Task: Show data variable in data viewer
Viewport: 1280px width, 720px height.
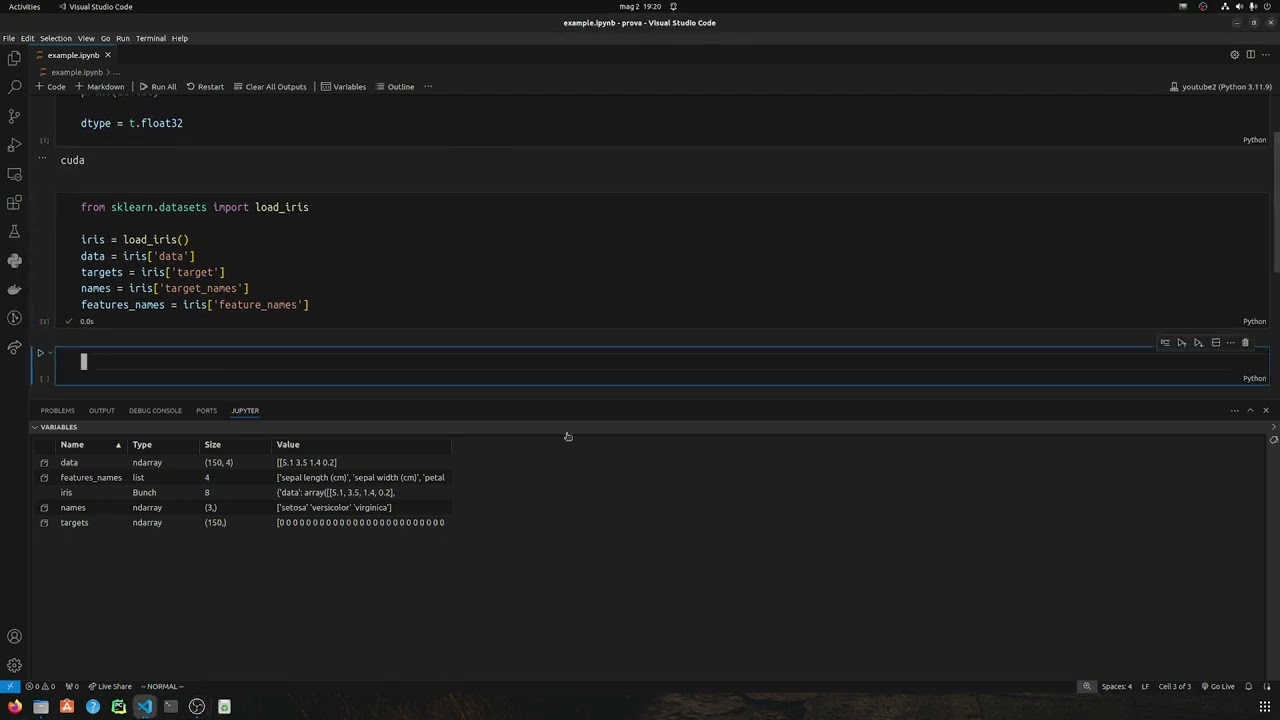Action: (x=44, y=463)
